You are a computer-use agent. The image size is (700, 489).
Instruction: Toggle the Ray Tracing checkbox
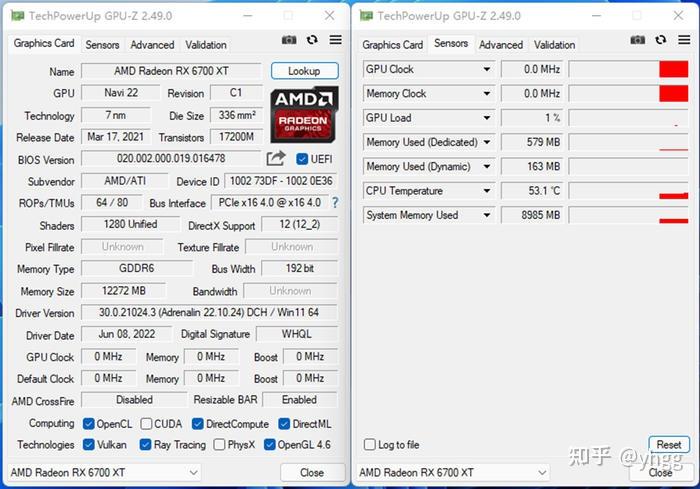pyautogui.click(x=145, y=444)
